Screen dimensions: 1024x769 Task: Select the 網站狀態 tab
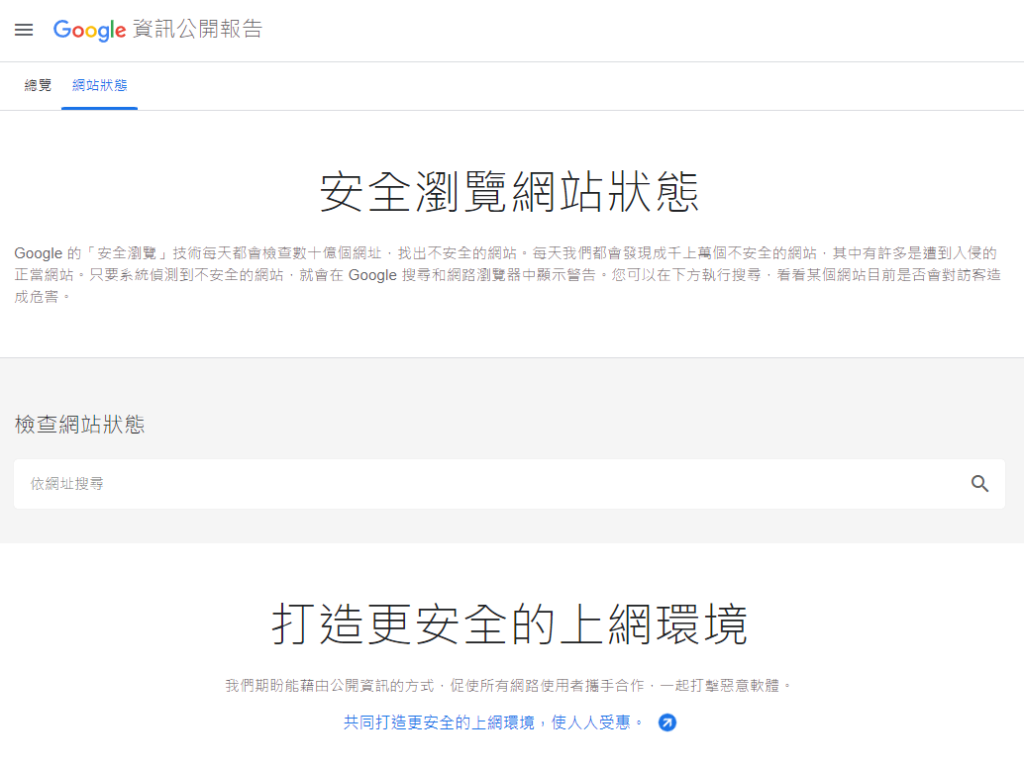pos(99,86)
